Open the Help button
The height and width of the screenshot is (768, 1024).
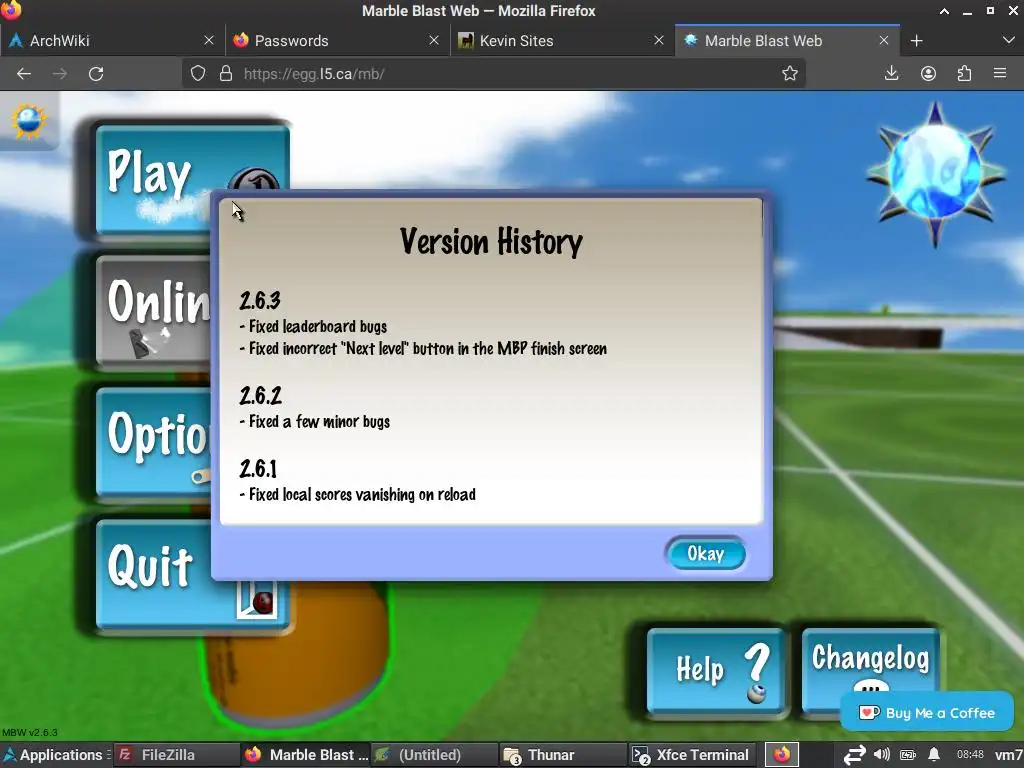(716, 670)
